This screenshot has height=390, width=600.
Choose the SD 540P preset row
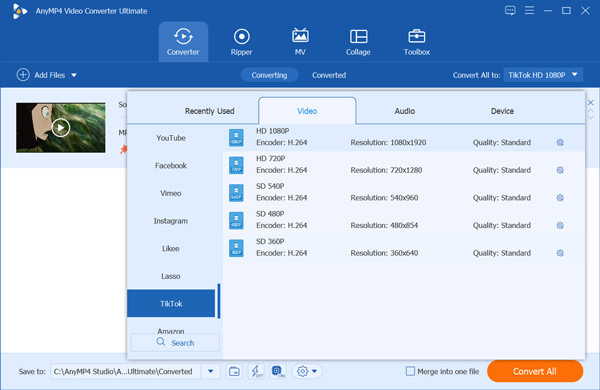[x=404, y=193]
